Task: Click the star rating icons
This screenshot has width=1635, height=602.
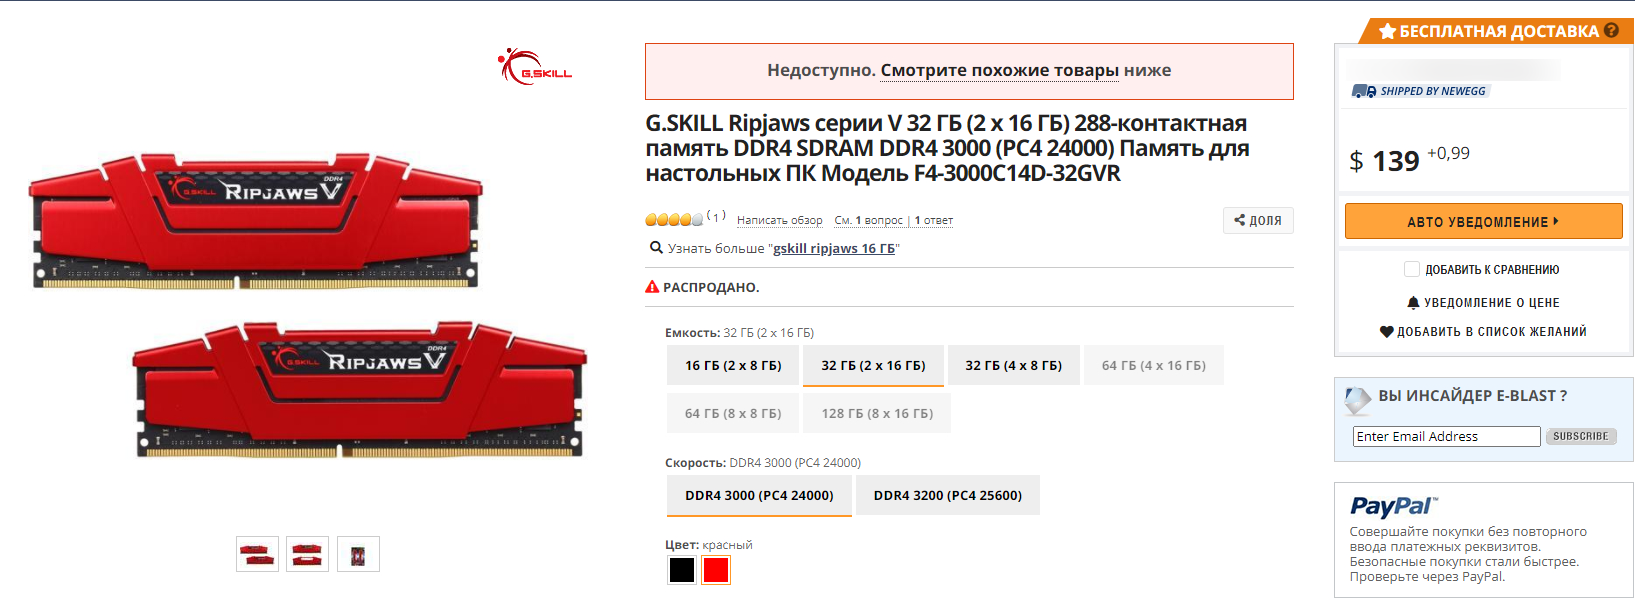Action: tap(674, 220)
